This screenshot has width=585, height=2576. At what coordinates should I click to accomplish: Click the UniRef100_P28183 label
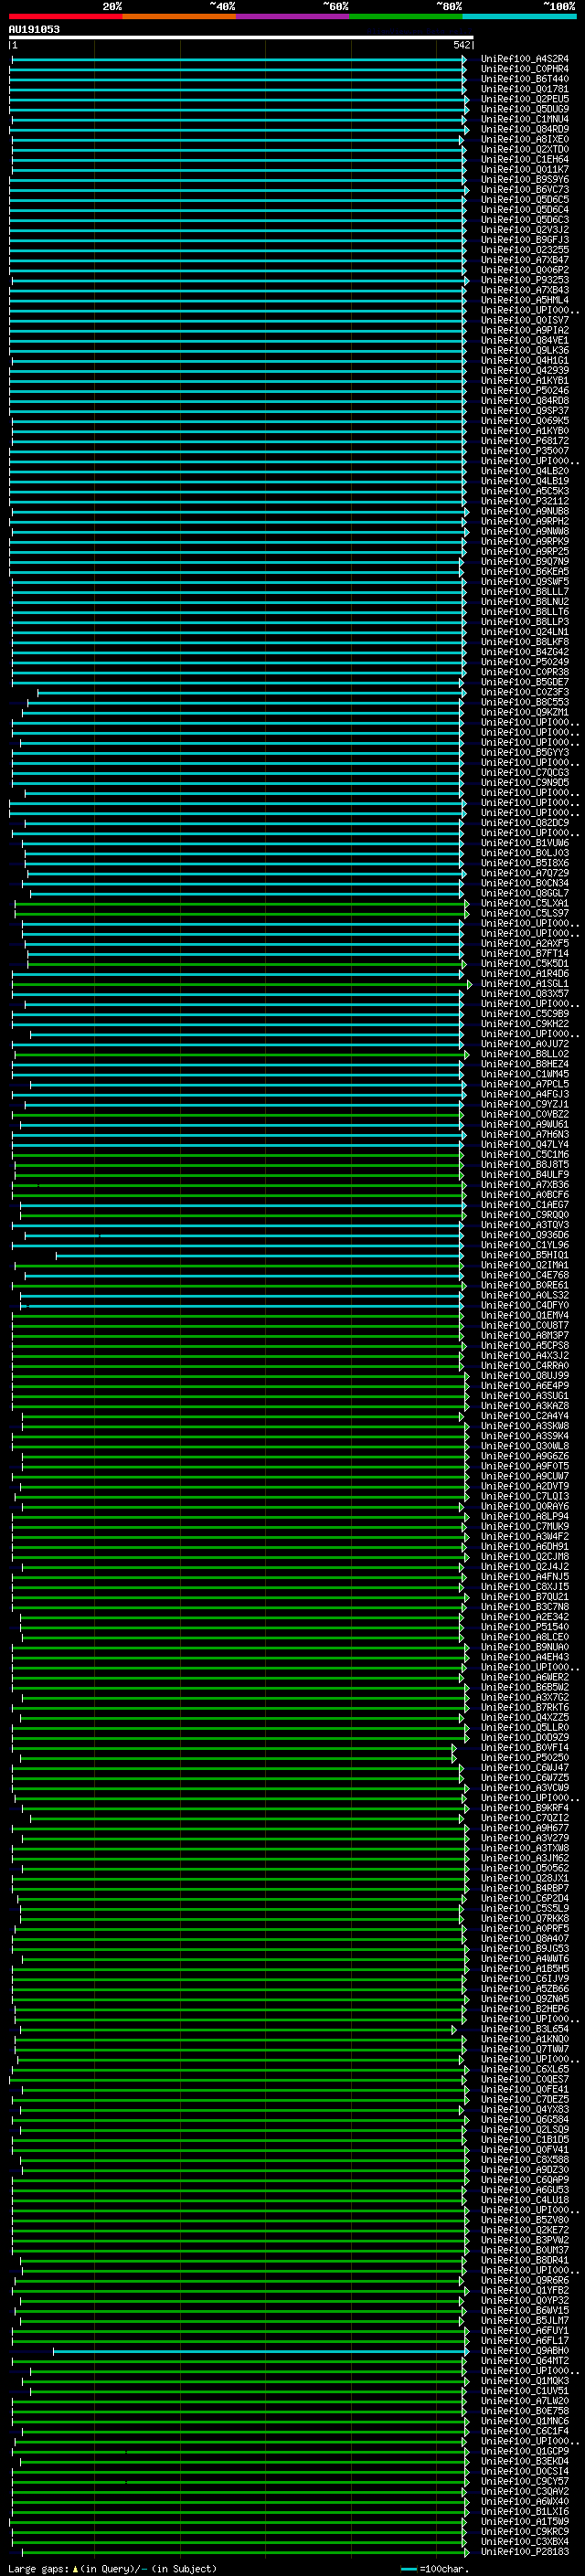coord(524,2552)
